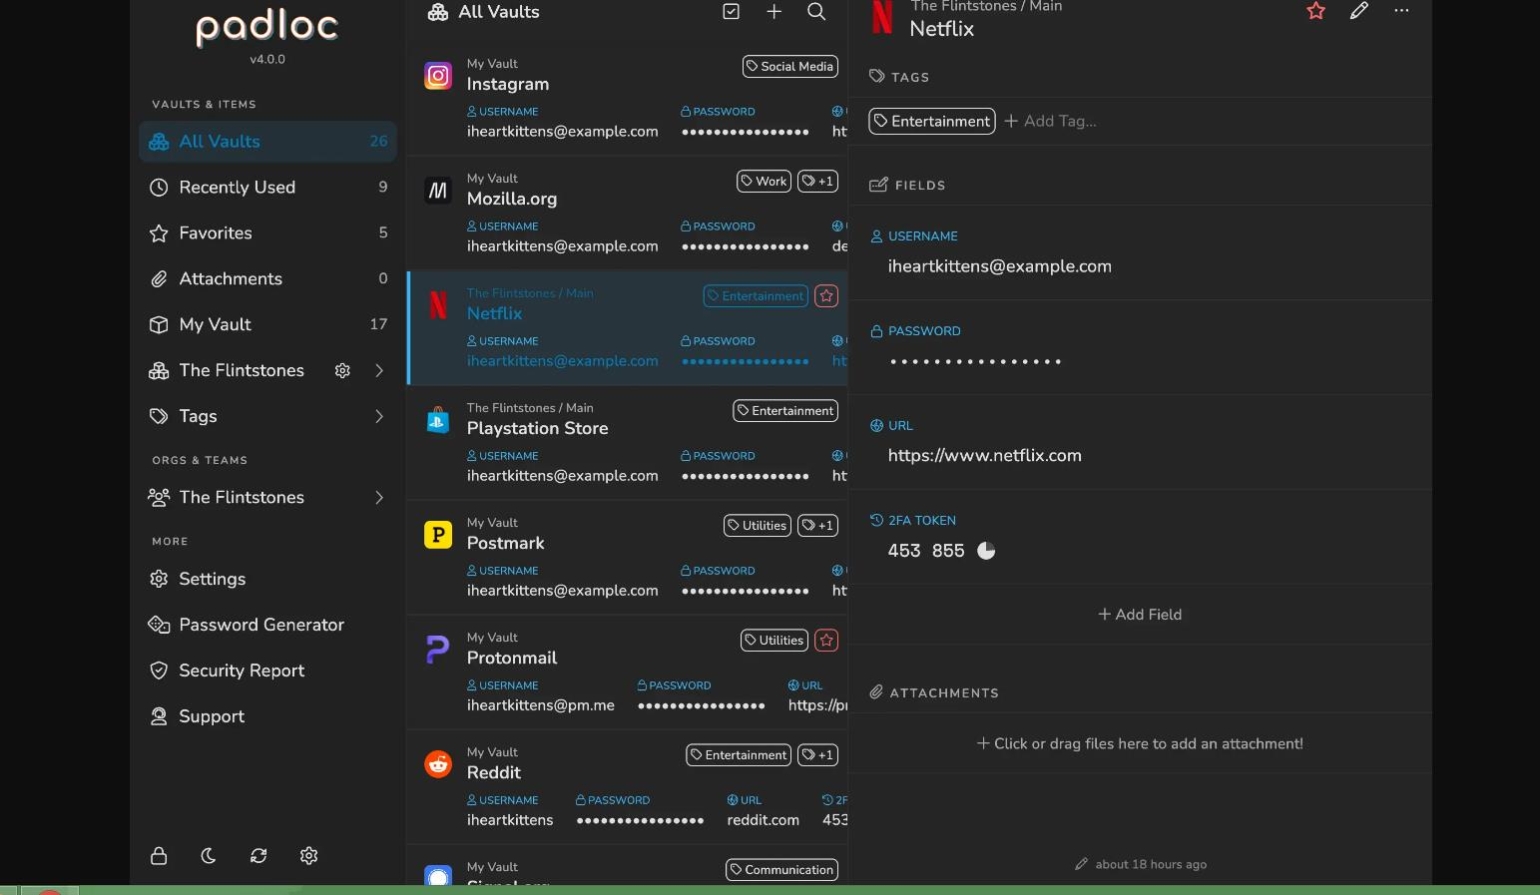Lock the app using the padlock icon
Screen dimensions: 1540x895
click(x=158, y=856)
